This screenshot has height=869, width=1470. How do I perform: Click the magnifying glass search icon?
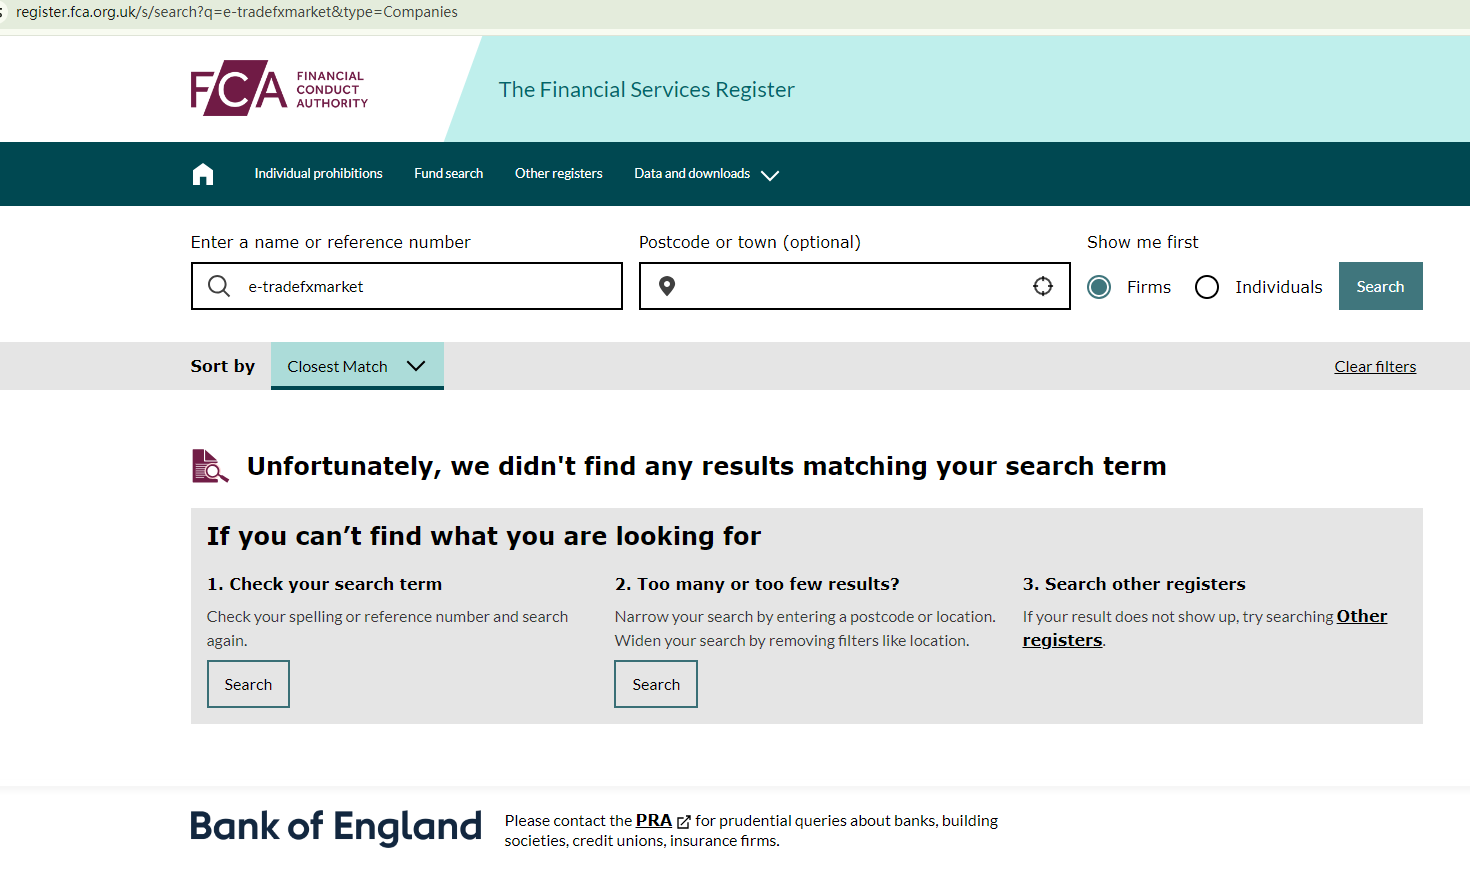click(219, 287)
